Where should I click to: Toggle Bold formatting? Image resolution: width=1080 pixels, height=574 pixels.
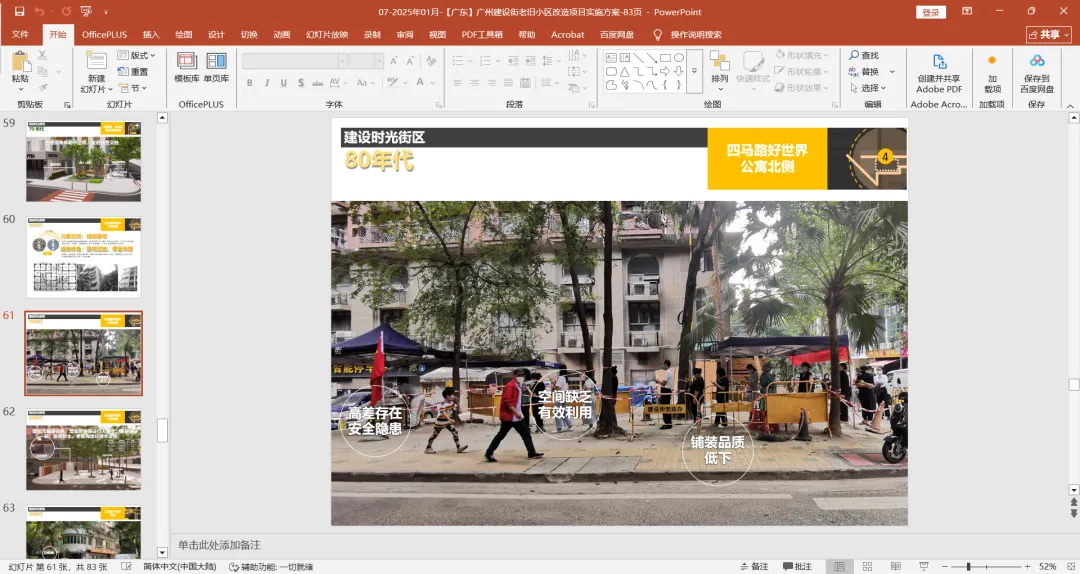coord(249,83)
